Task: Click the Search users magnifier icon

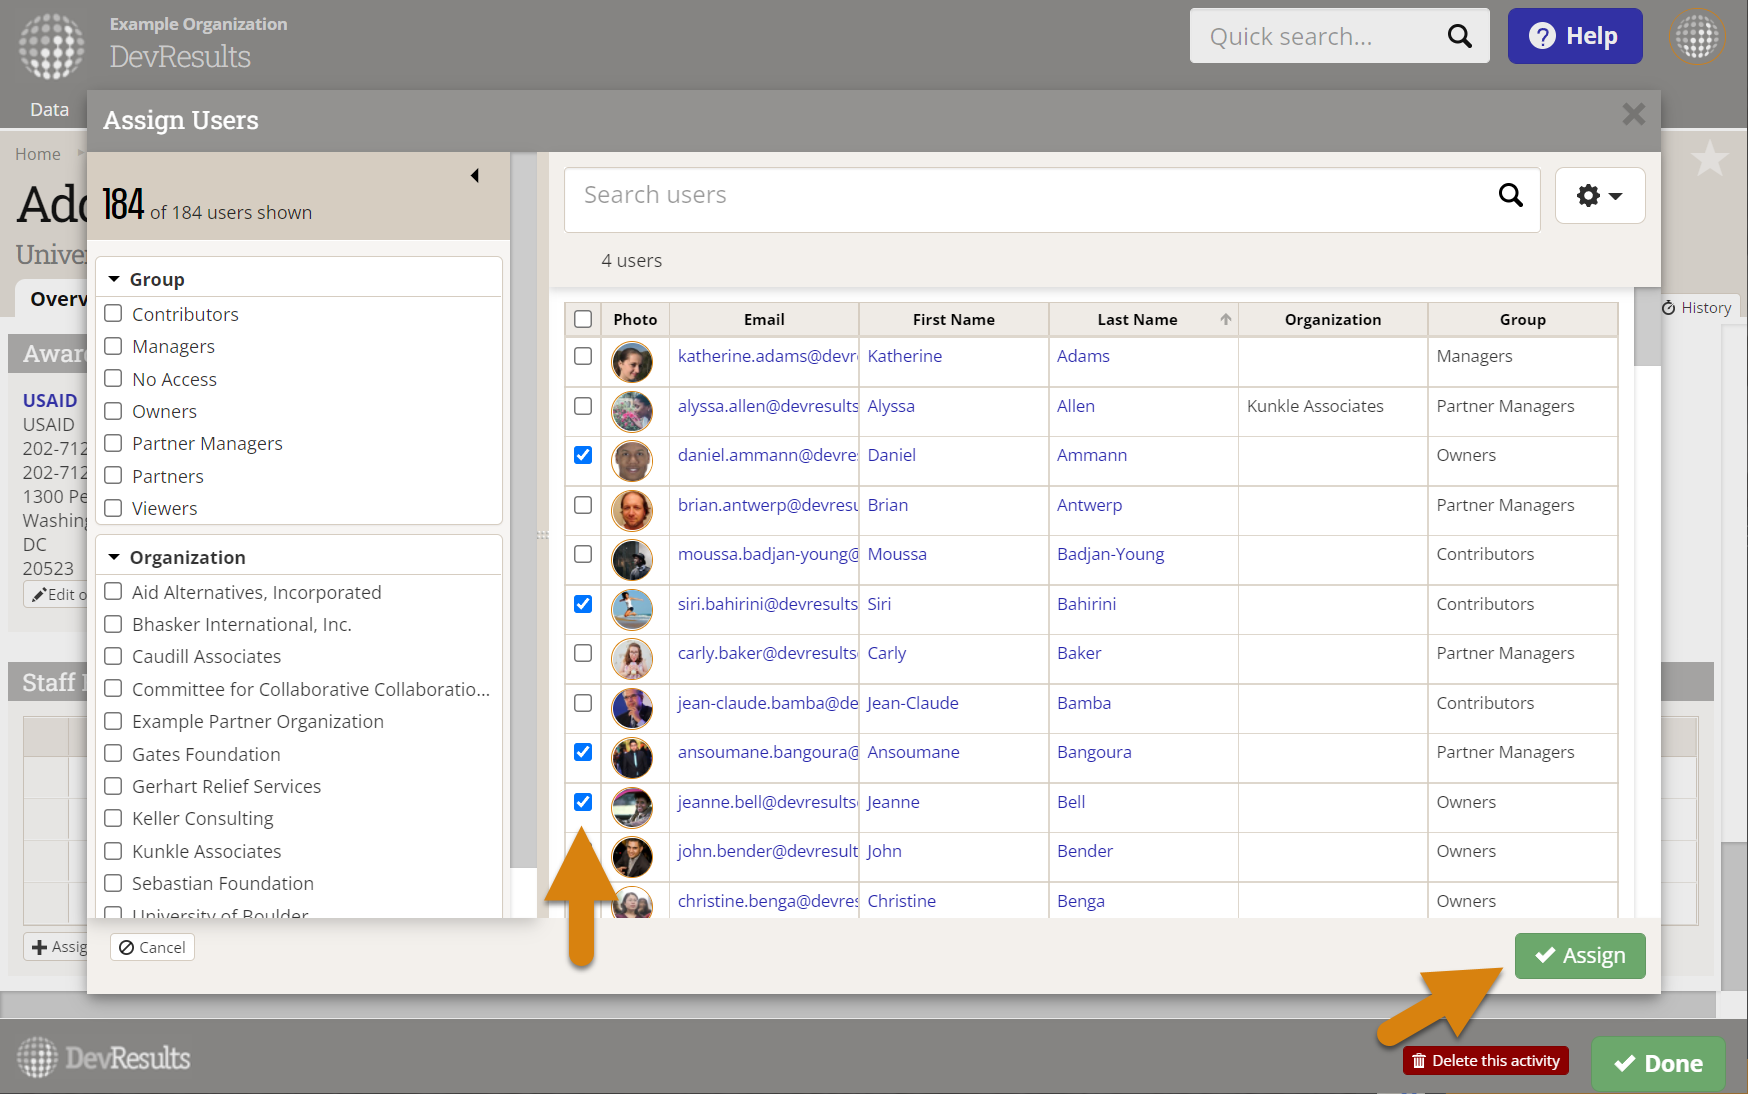Action: 1510,195
